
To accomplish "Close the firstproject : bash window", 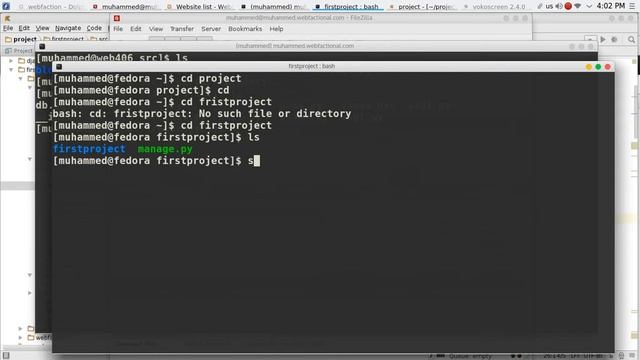I will (607, 67).
